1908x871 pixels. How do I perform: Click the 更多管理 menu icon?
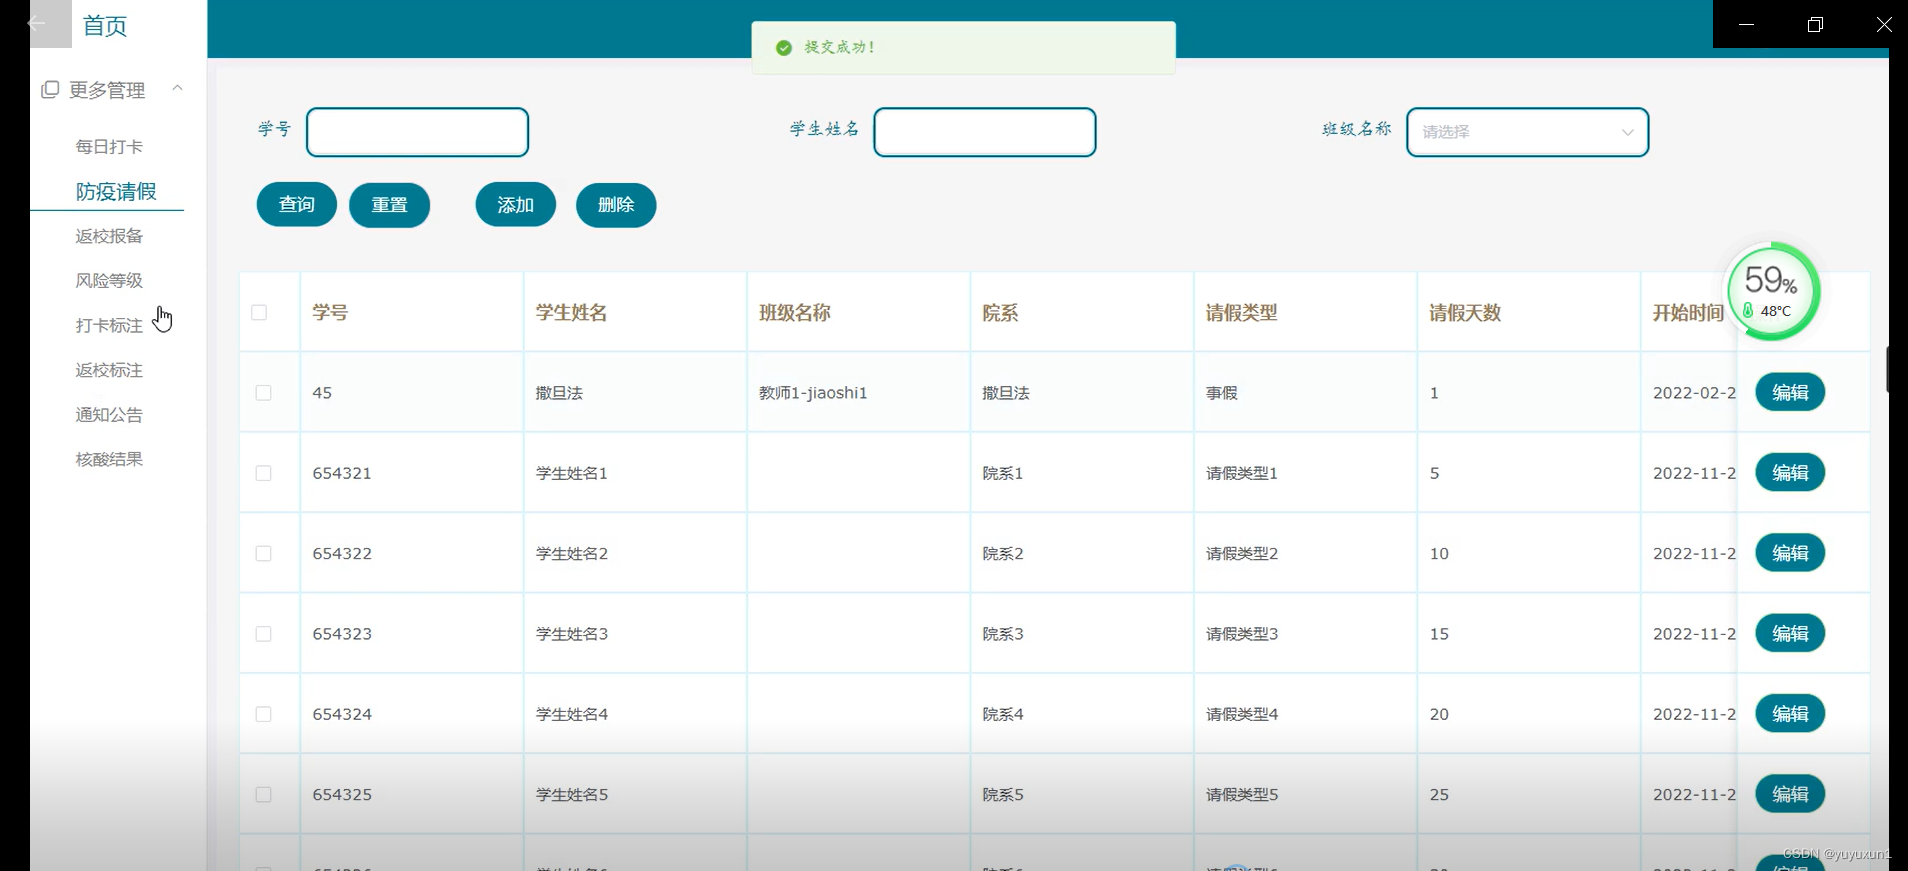tap(50, 89)
